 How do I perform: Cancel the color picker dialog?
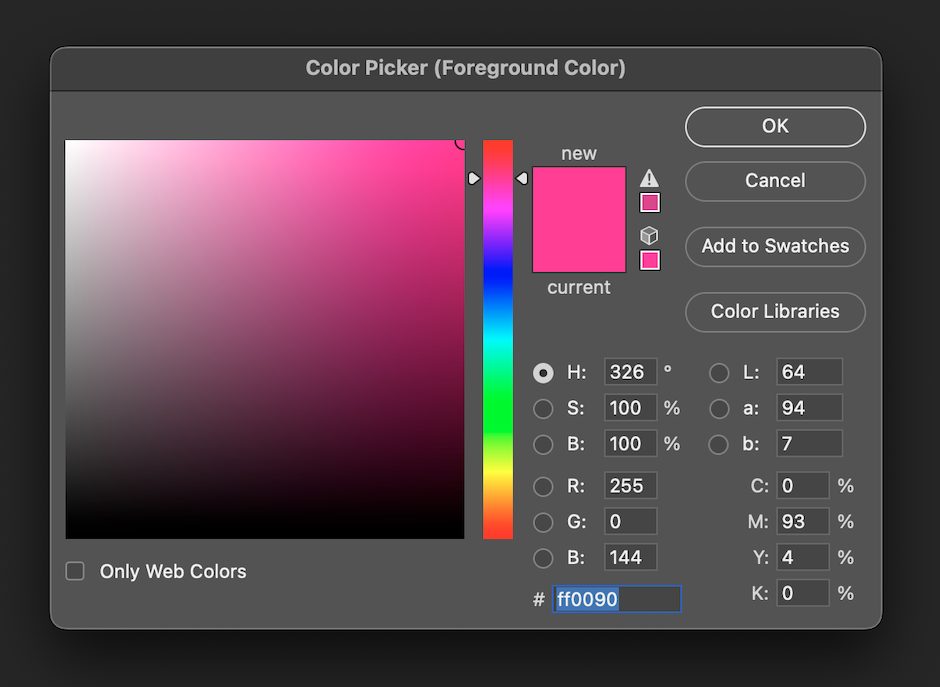775,181
